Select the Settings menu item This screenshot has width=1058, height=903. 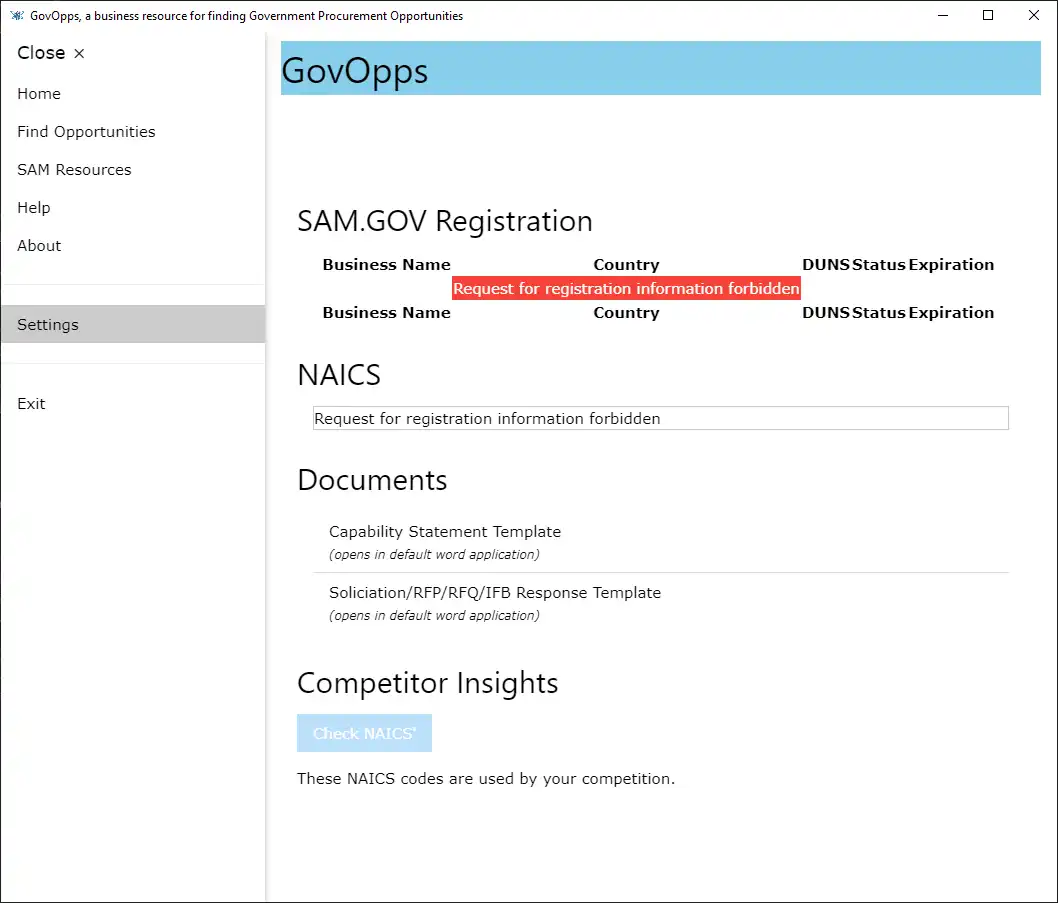point(133,324)
